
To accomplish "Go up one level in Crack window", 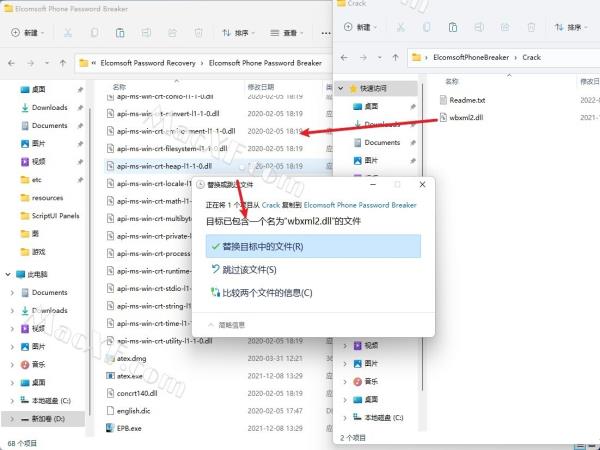I will [396, 57].
